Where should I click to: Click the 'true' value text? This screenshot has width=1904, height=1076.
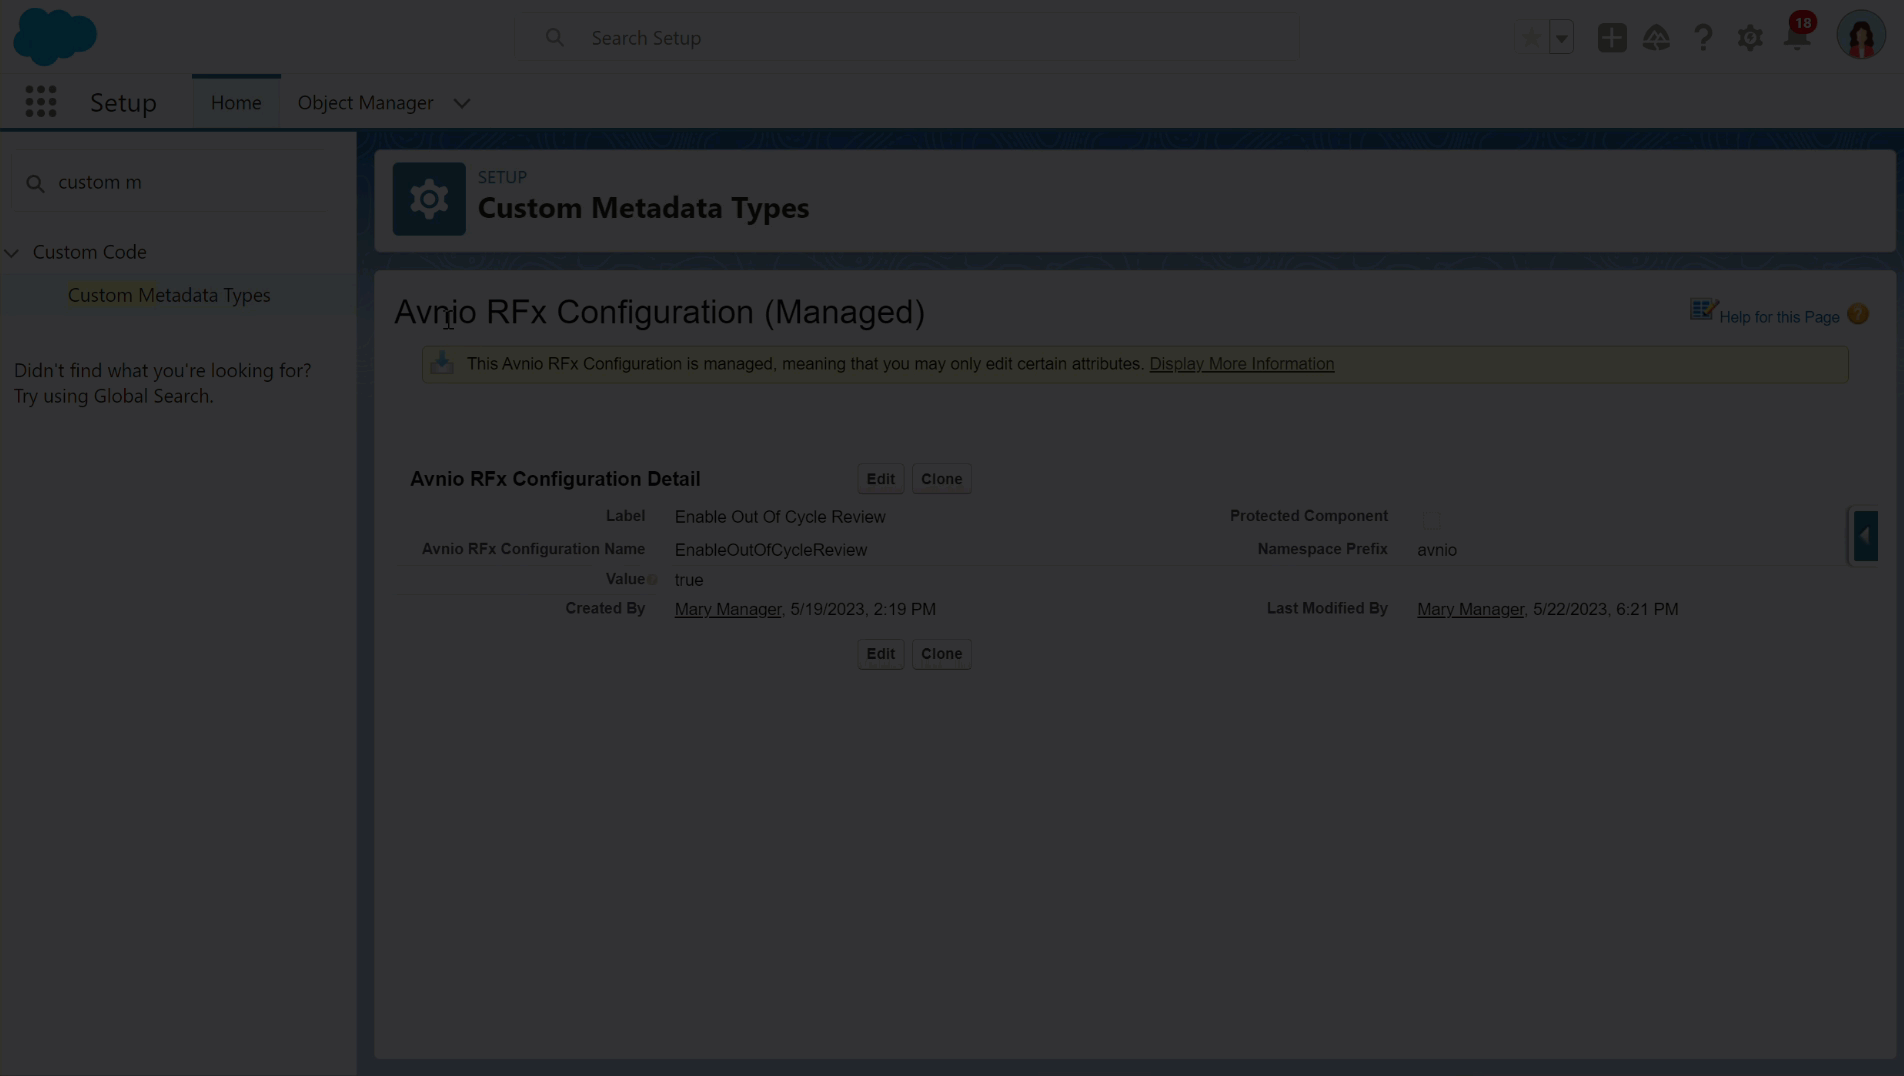click(689, 580)
